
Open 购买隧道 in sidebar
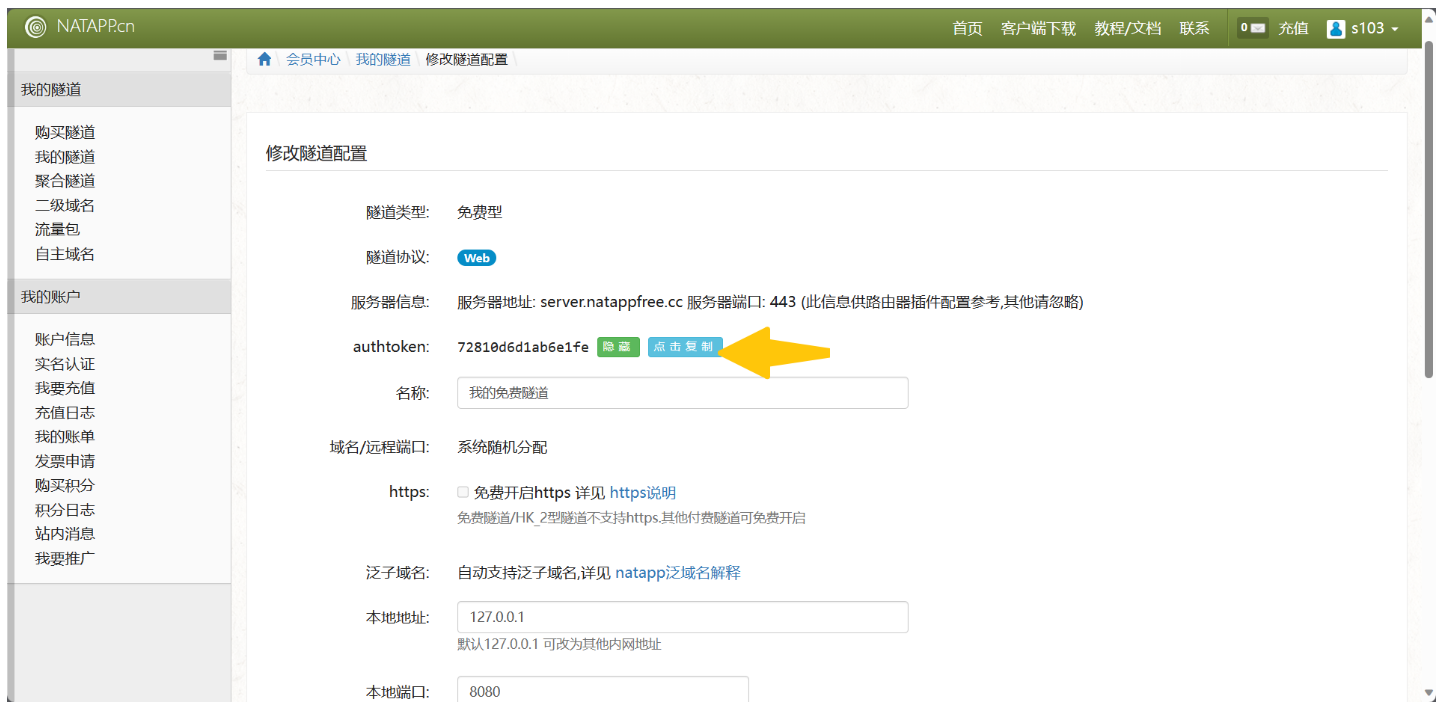65,132
